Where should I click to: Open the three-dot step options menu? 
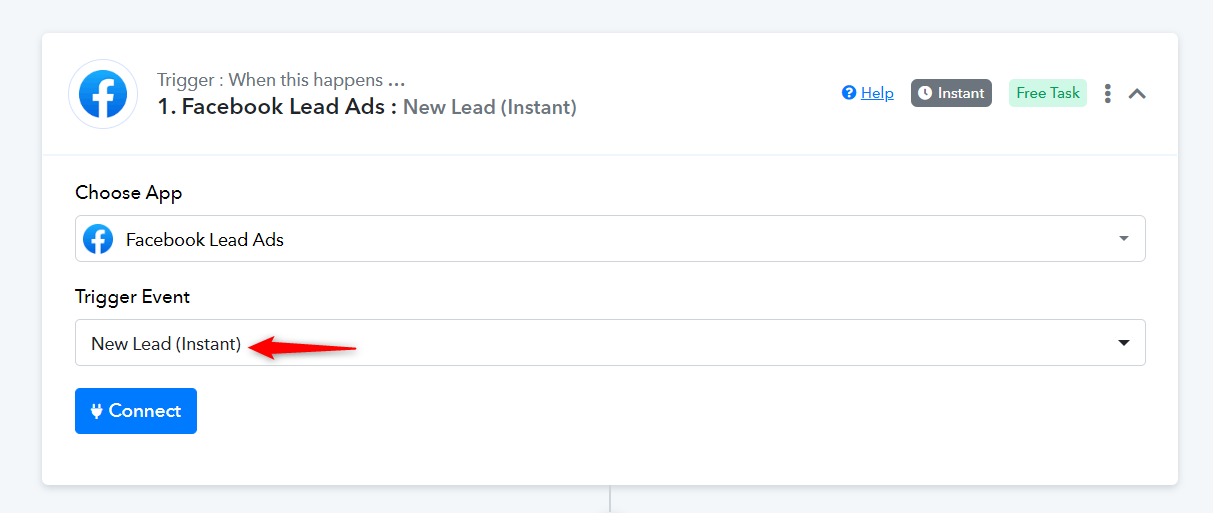point(1108,93)
